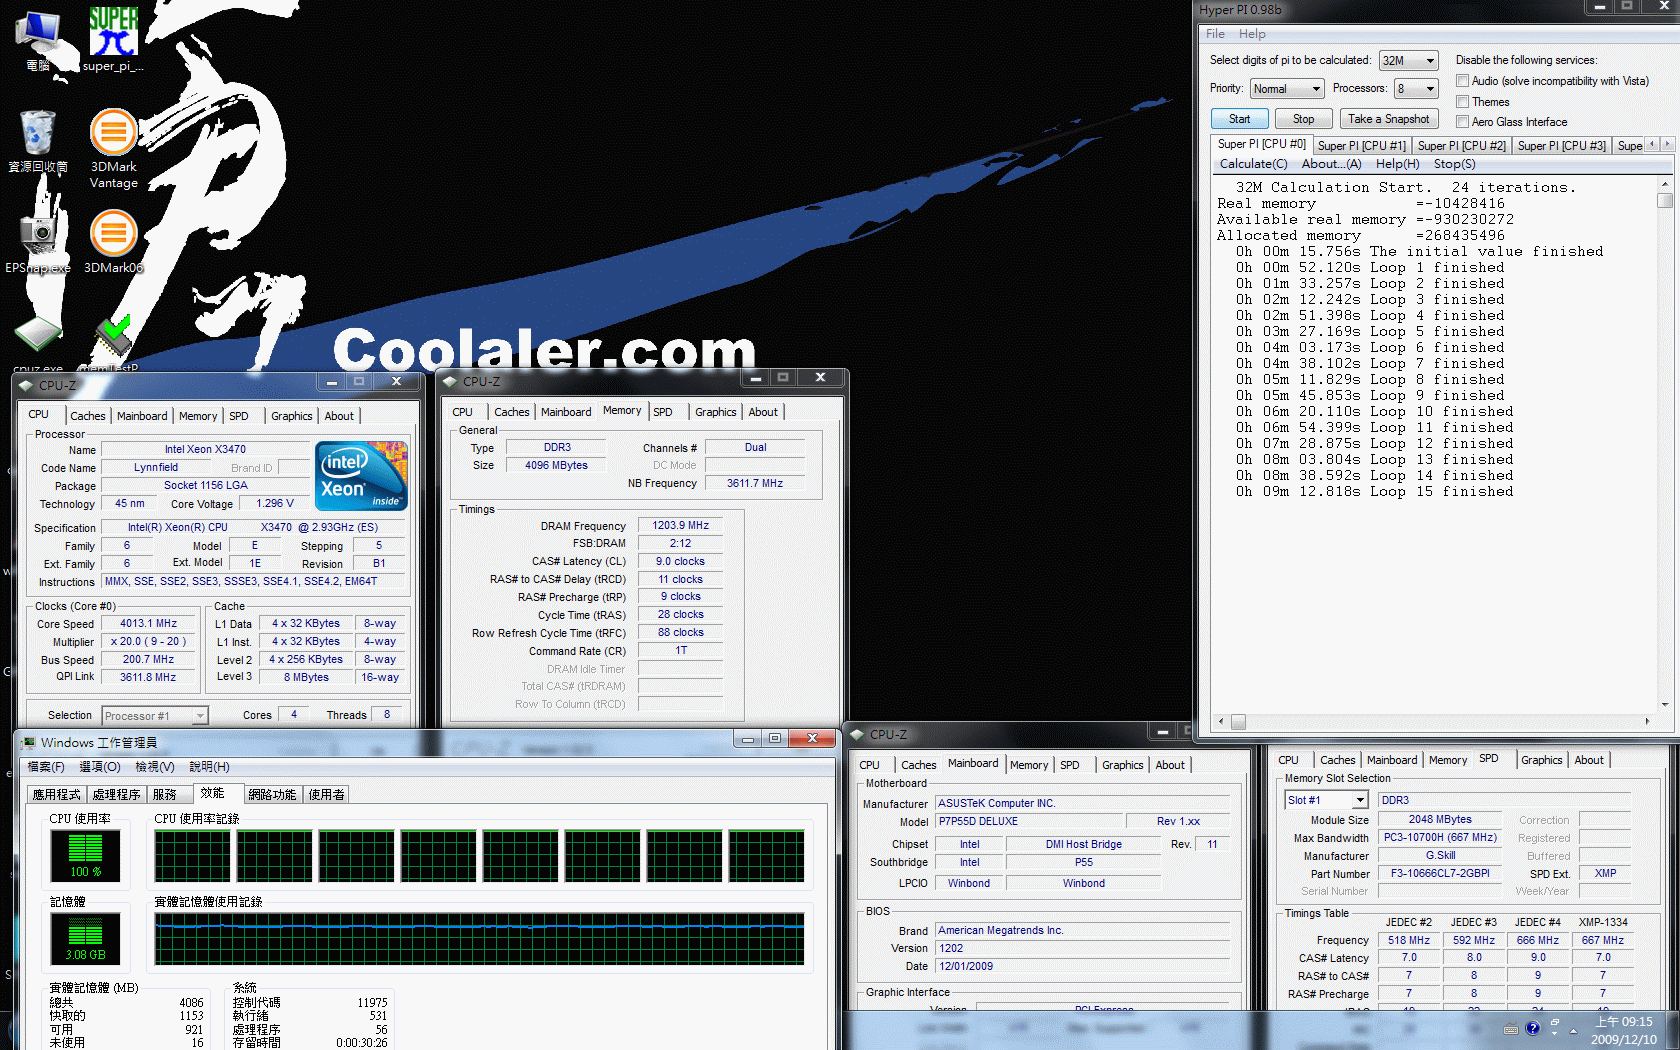This screenshot has width=1680, height=1050.
Task: Click the keyboard icon in the system tray
Action: coord(1511,1029)
